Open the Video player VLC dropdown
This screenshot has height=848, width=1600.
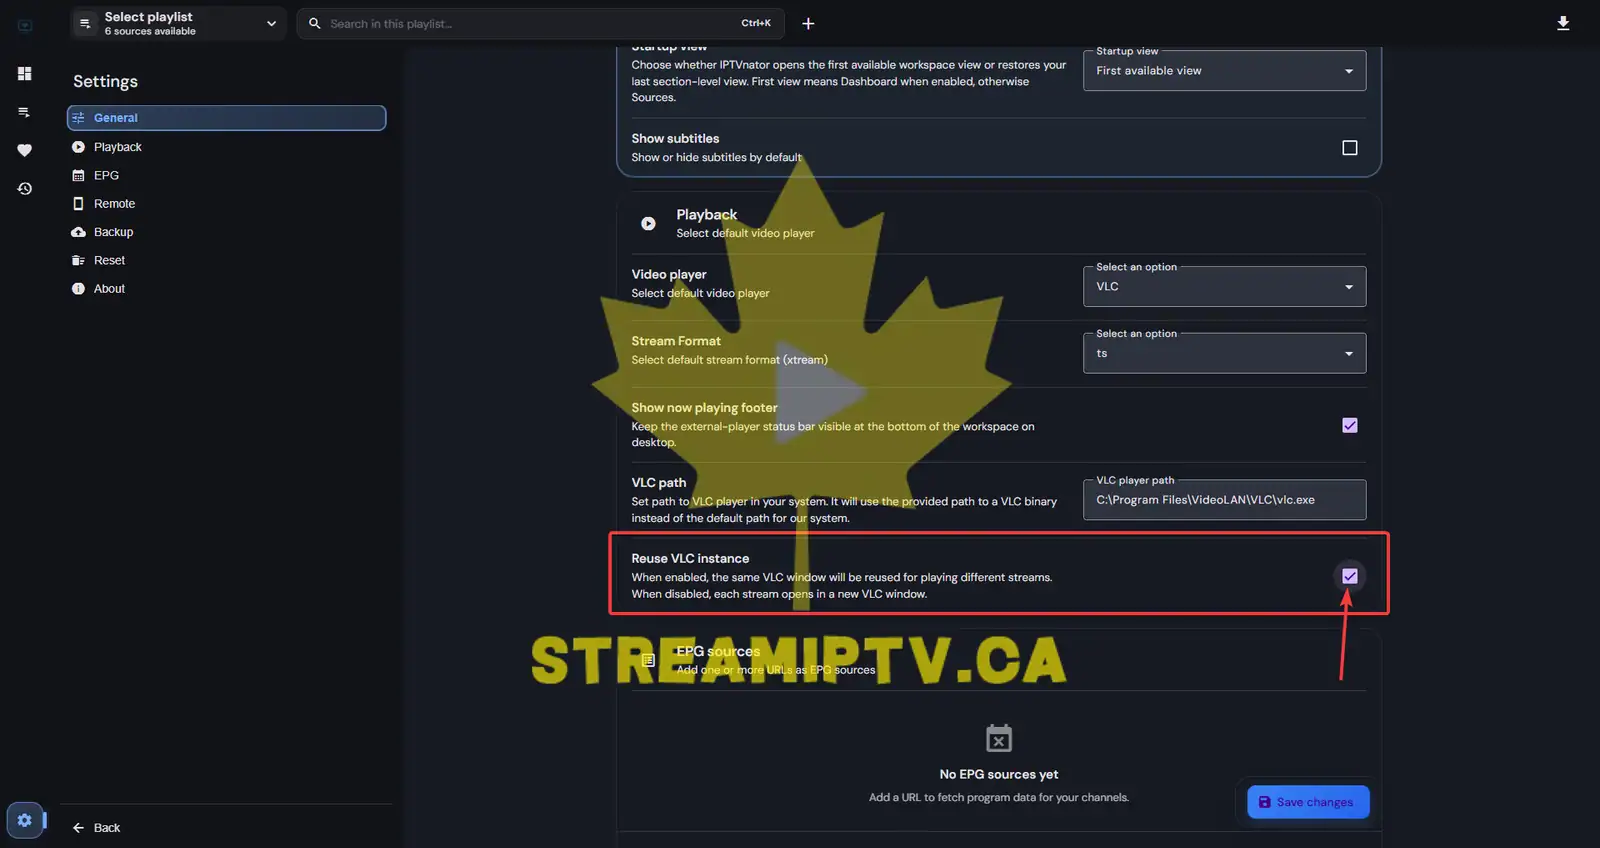tap(1224, 287)
